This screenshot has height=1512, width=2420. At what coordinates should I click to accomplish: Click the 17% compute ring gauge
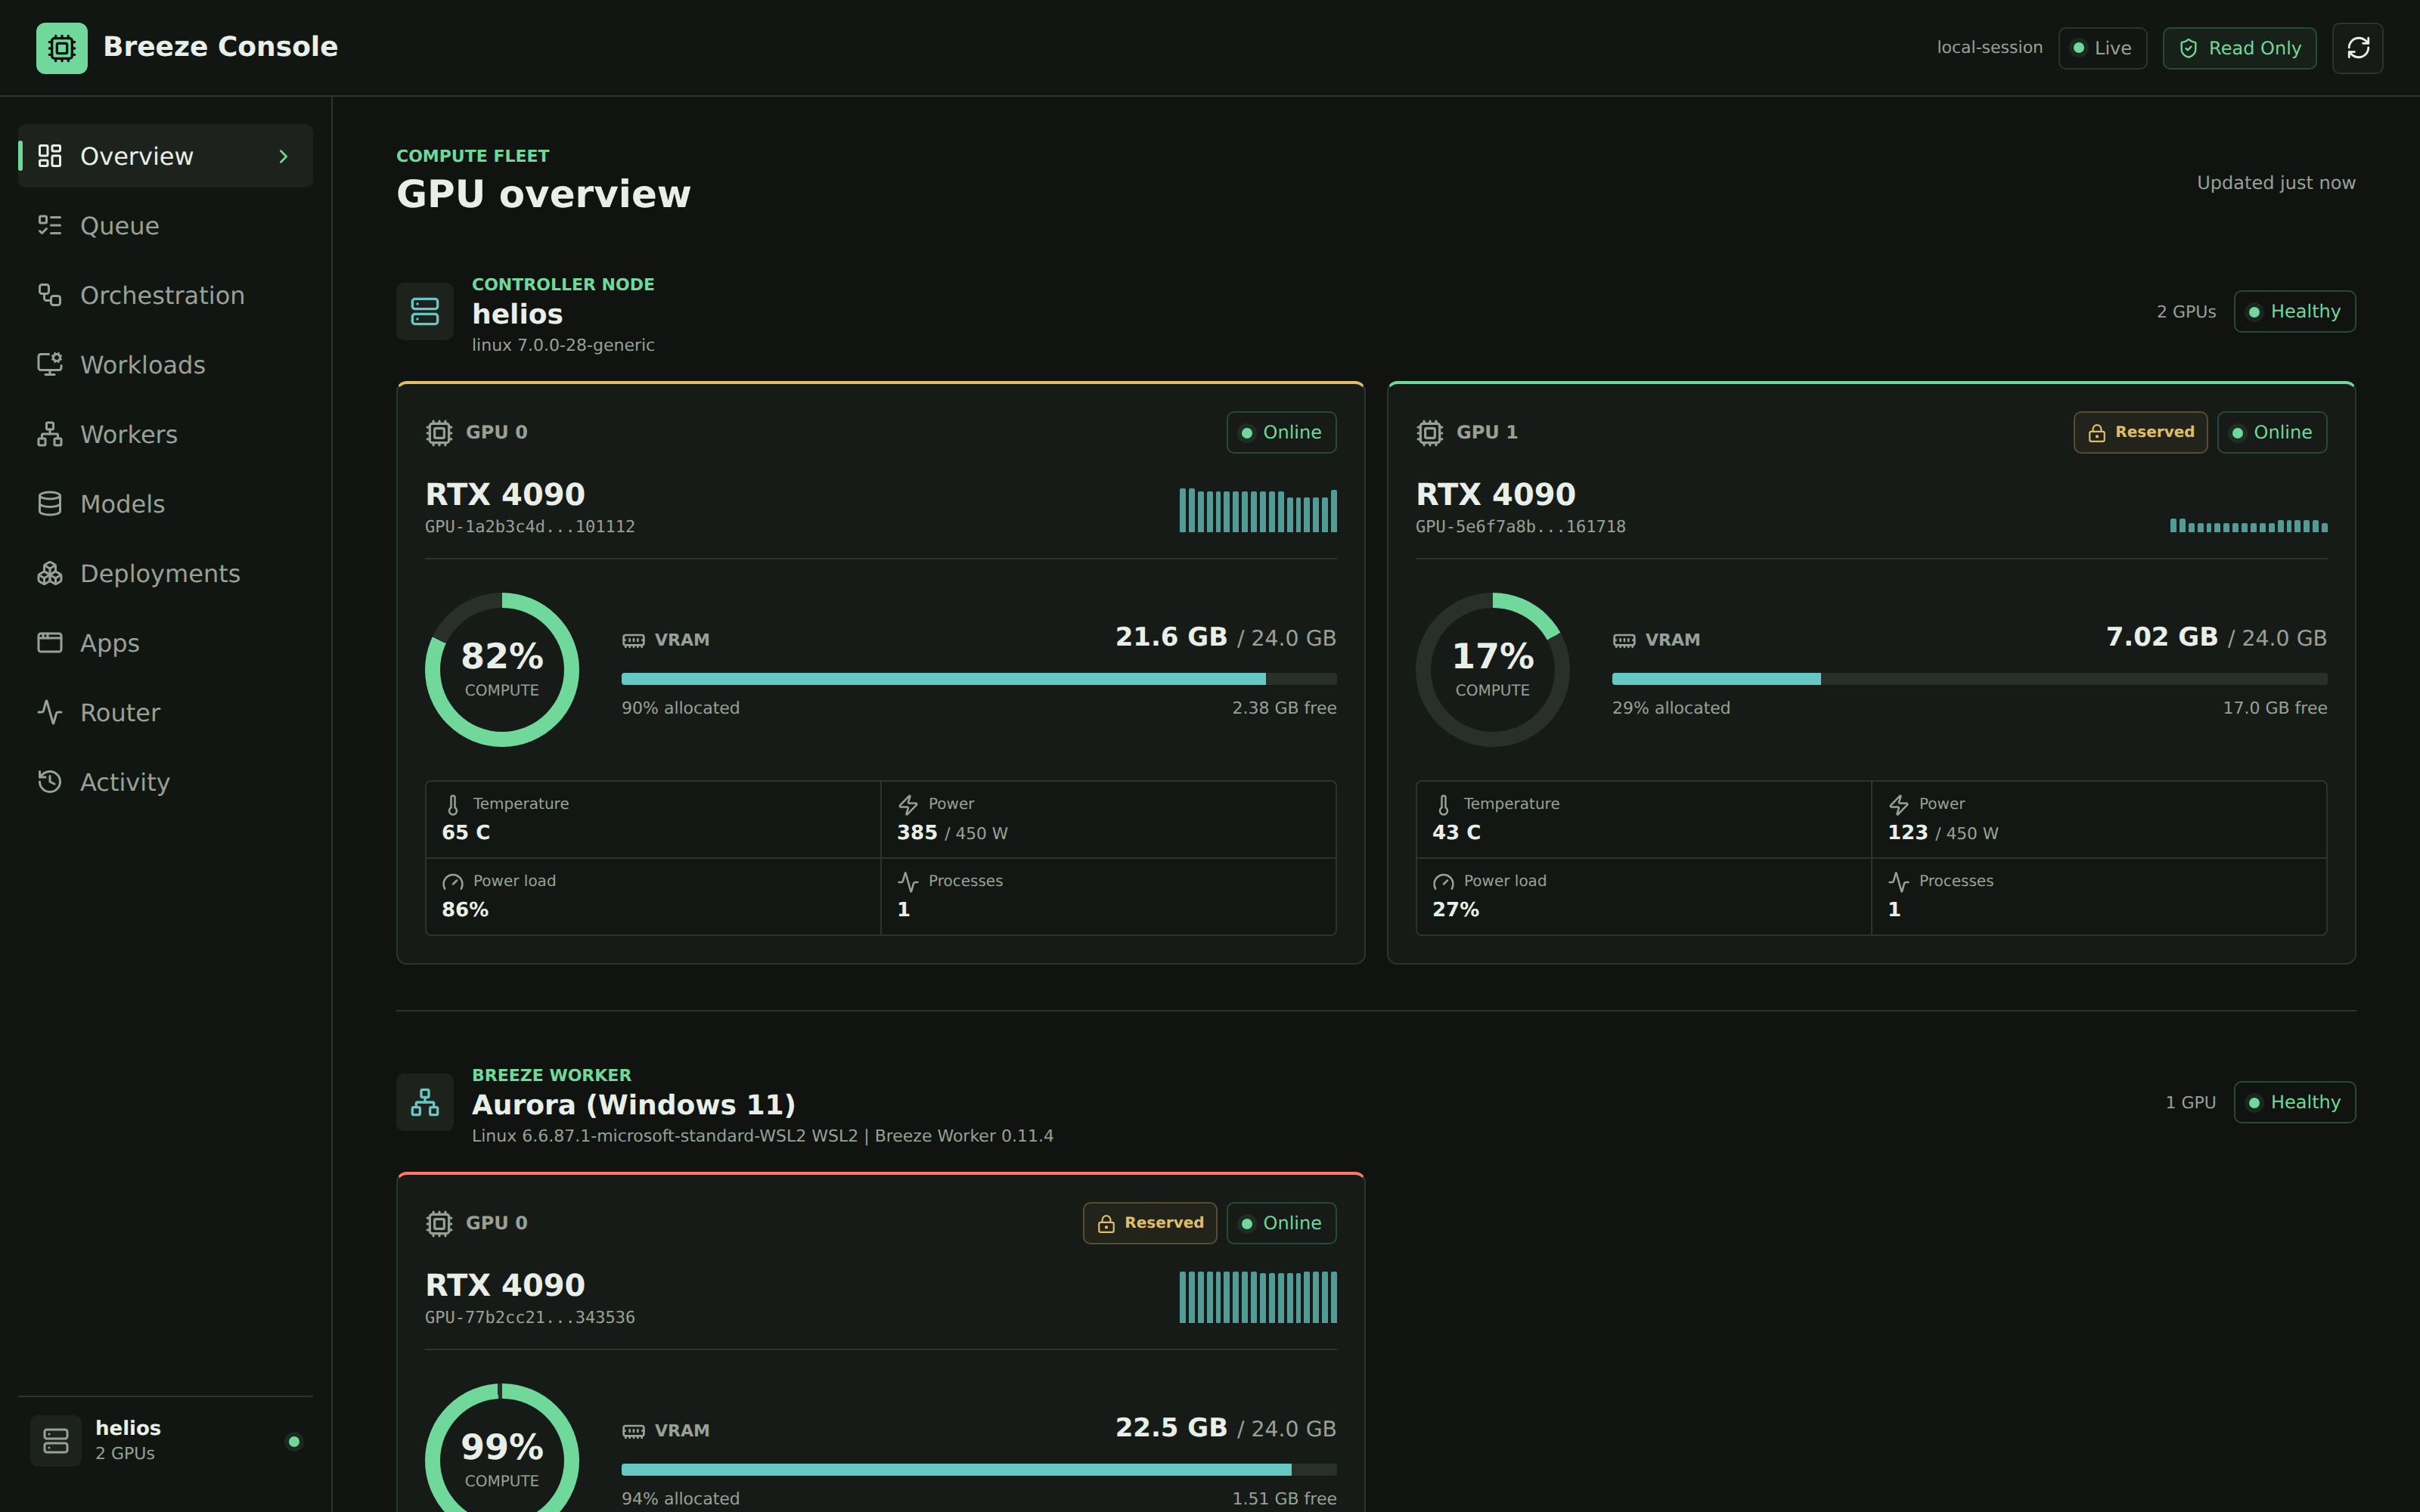[x=1492, y=670]
